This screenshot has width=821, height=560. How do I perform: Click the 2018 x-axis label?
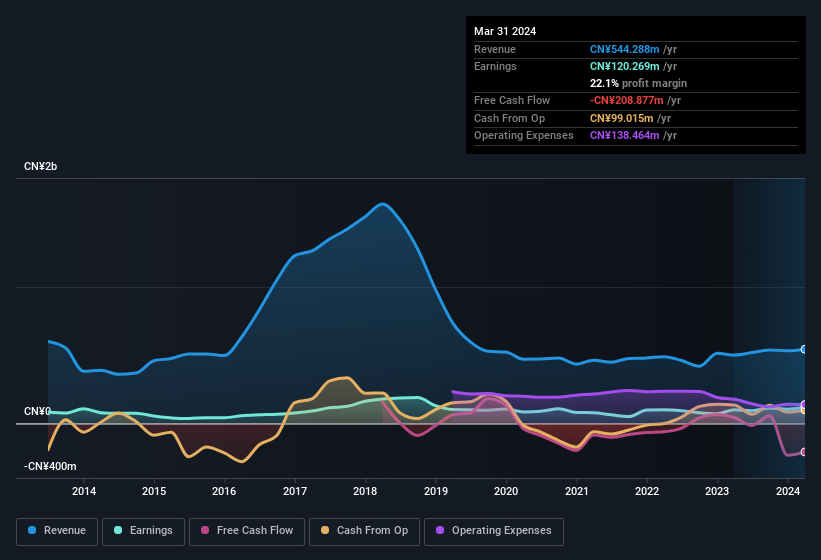(365, 491)
